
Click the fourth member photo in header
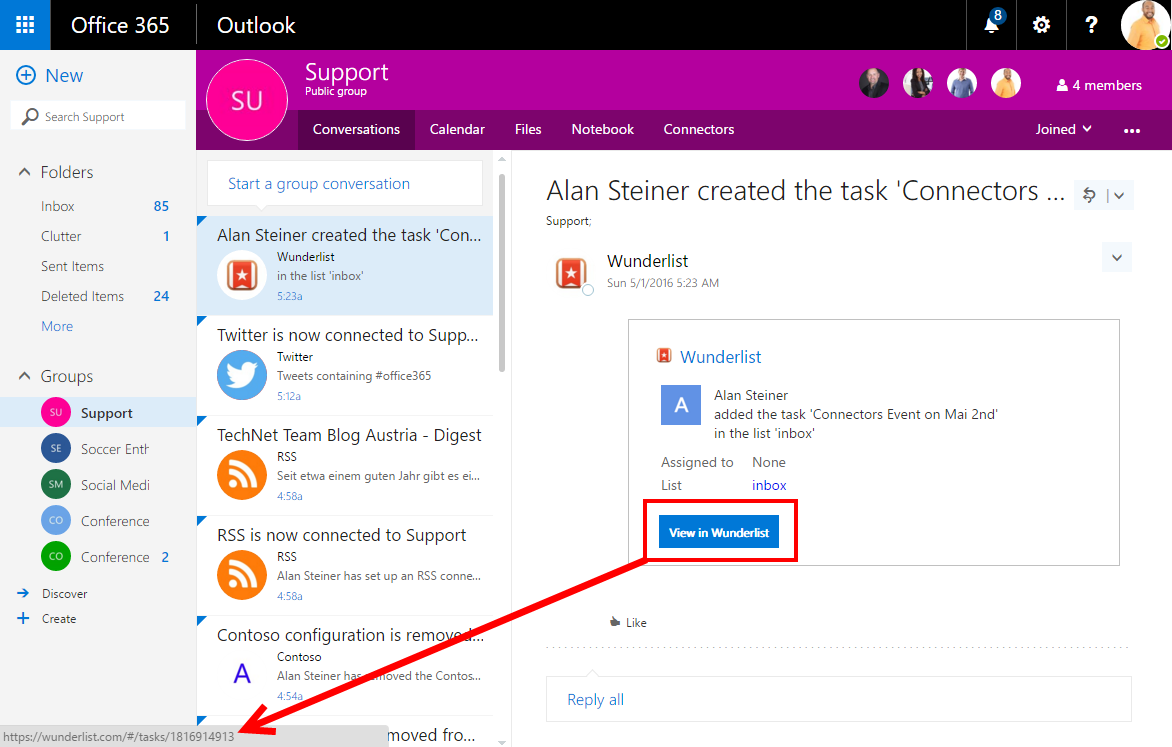click(1006, 83)
